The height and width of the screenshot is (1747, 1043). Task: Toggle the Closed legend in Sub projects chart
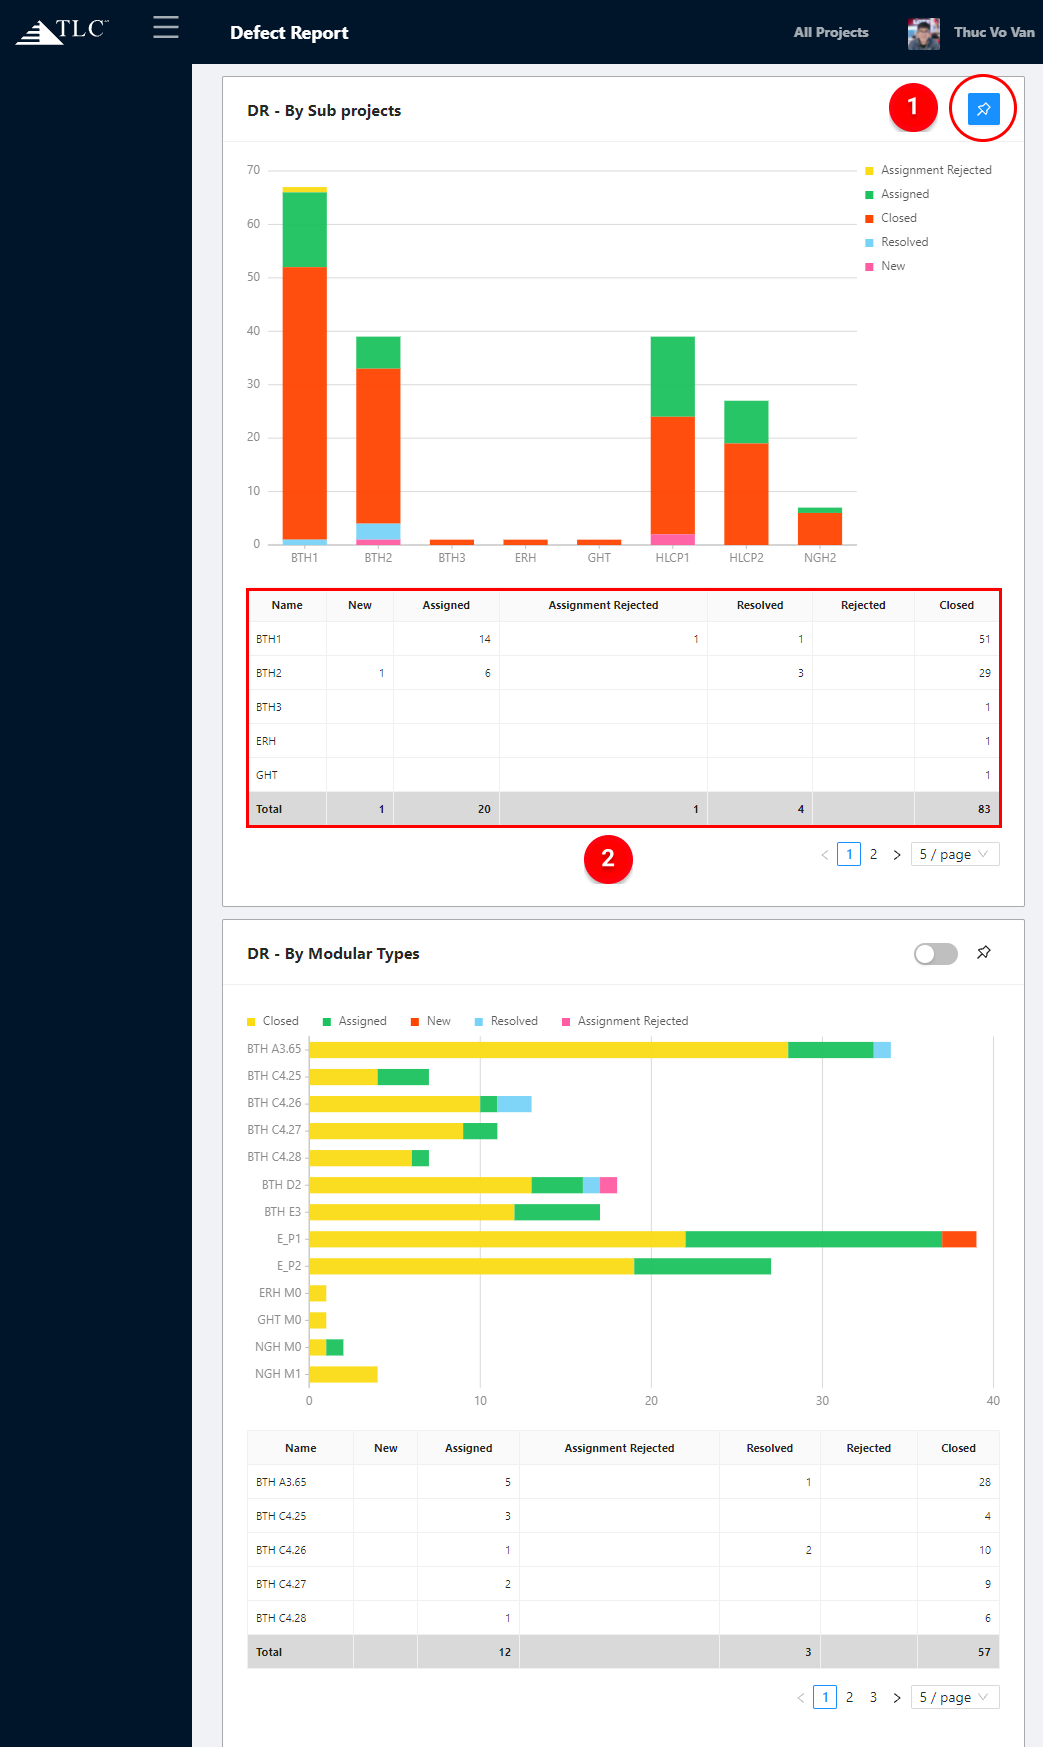pos(898,218)
